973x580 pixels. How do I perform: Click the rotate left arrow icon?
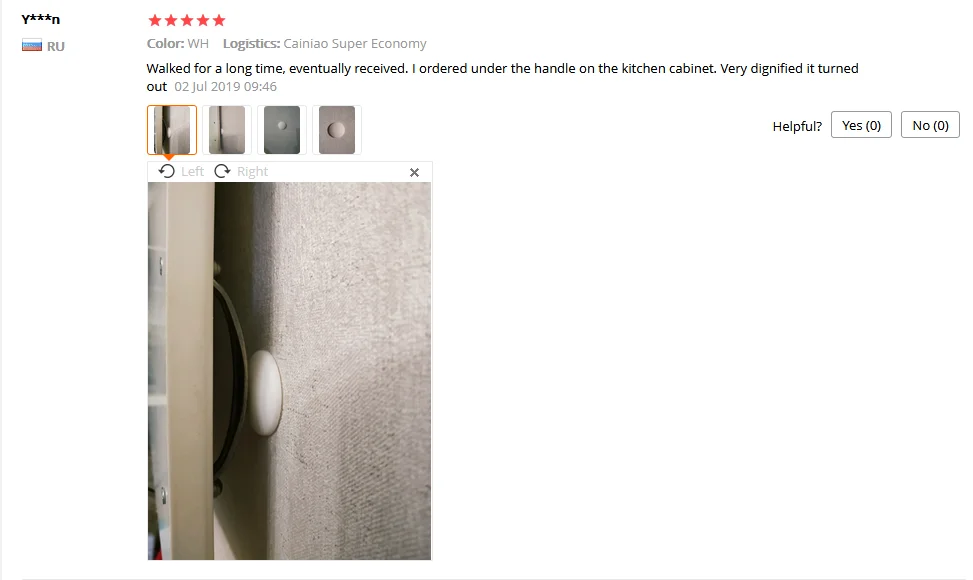click(x=166, y=171)
